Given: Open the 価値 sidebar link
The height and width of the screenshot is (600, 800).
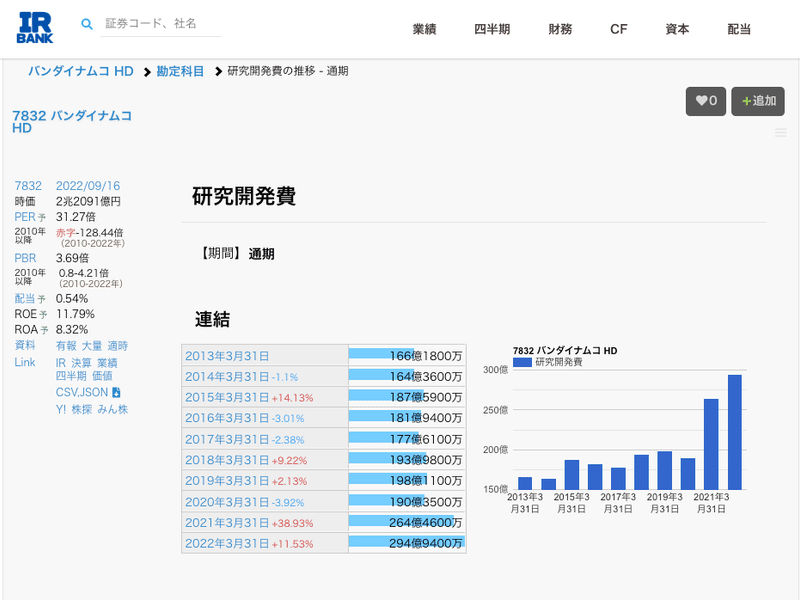Looking at the screenshot, I should tap(103, 376).
